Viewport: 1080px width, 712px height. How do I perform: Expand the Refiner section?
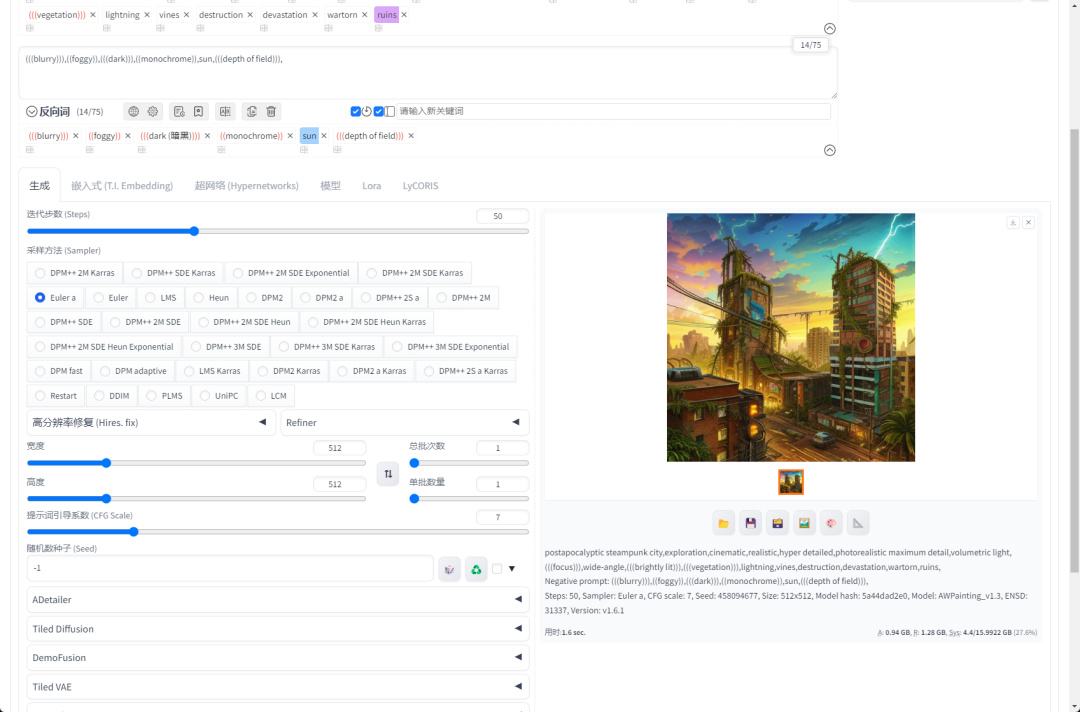(405, 423)
